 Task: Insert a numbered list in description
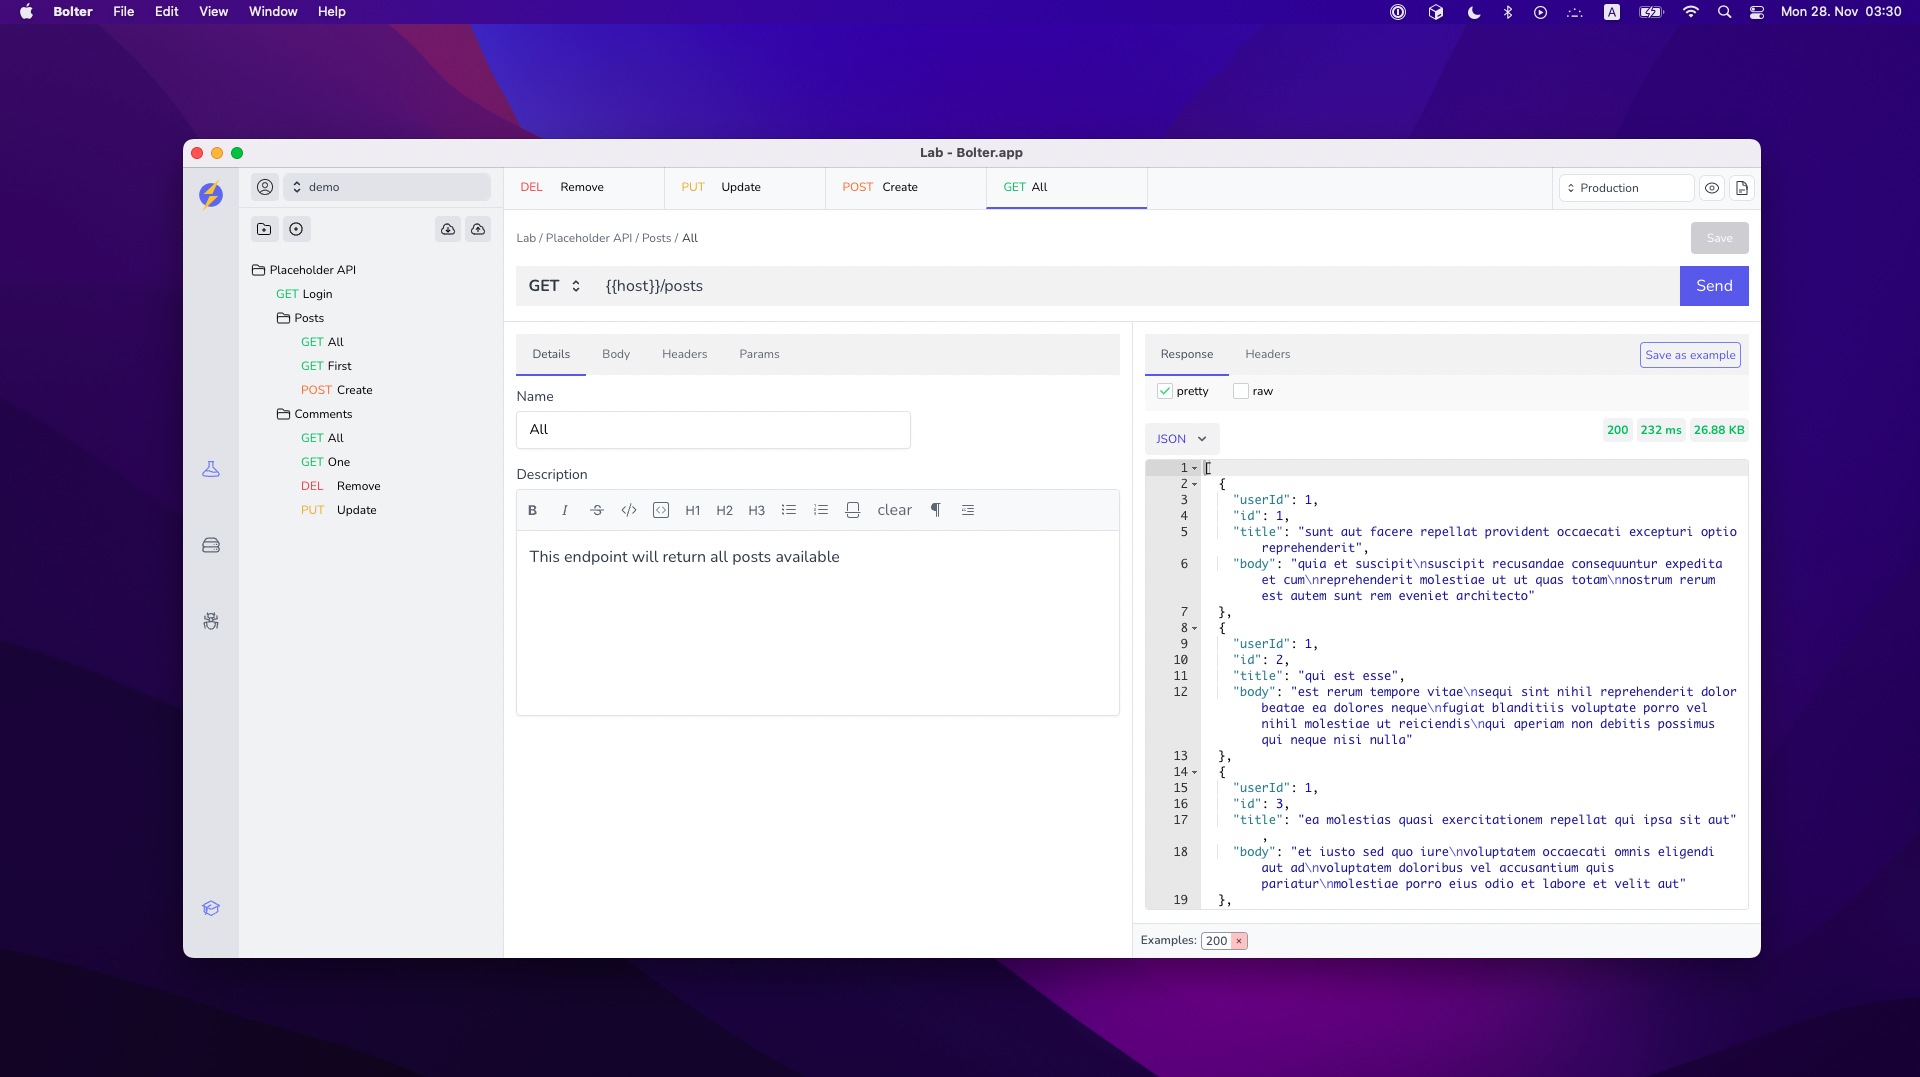(x=821, y=510)
